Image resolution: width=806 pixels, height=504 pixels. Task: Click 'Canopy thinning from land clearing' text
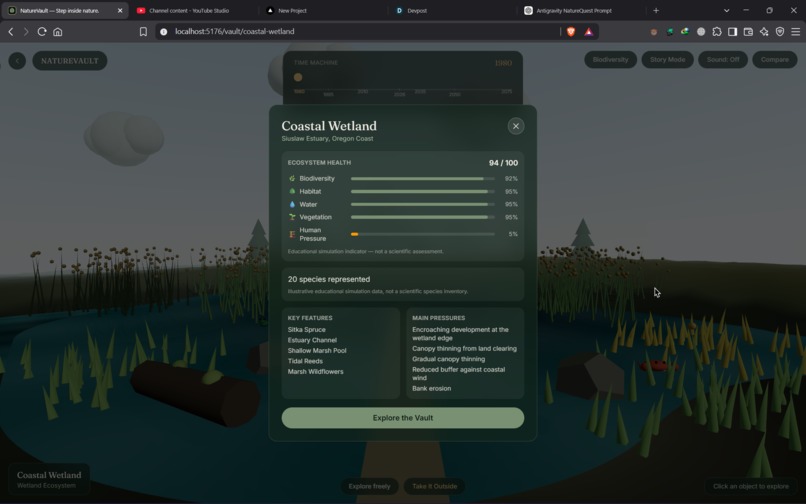pos(464,349)
